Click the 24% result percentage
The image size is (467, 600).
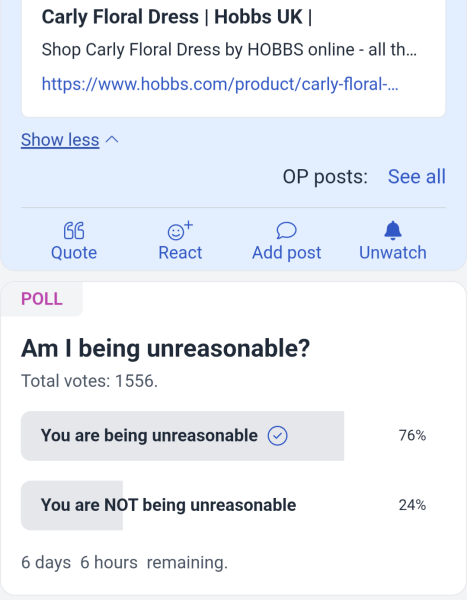coord(412,505)
